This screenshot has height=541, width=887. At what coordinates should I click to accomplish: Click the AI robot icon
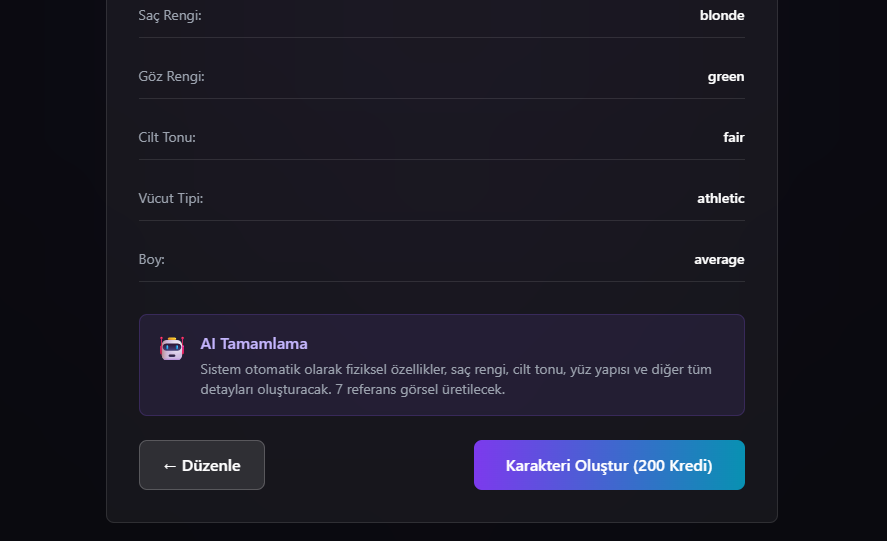[x=172, y=348]
